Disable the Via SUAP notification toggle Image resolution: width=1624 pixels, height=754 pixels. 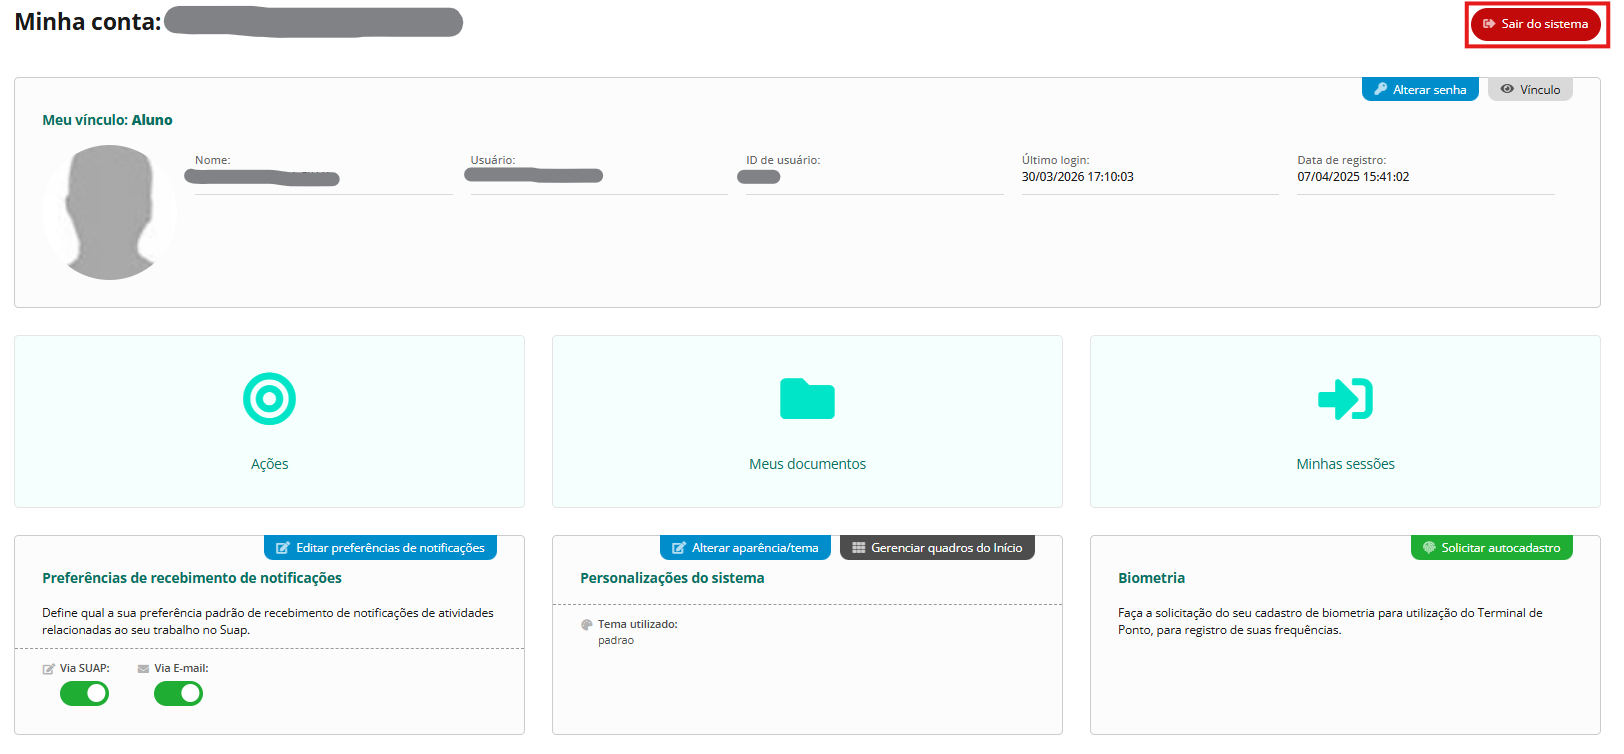pyautogui.click(x=85, y=693)
